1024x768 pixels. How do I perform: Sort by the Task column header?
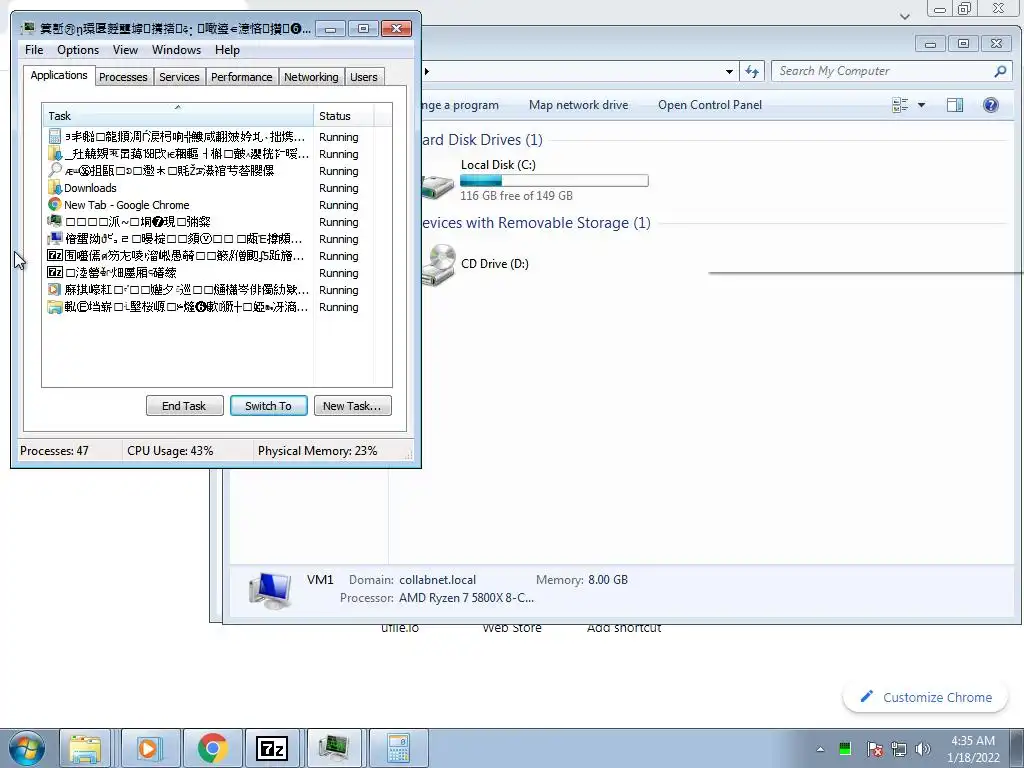pyautogui.click(x=177, y=115)
